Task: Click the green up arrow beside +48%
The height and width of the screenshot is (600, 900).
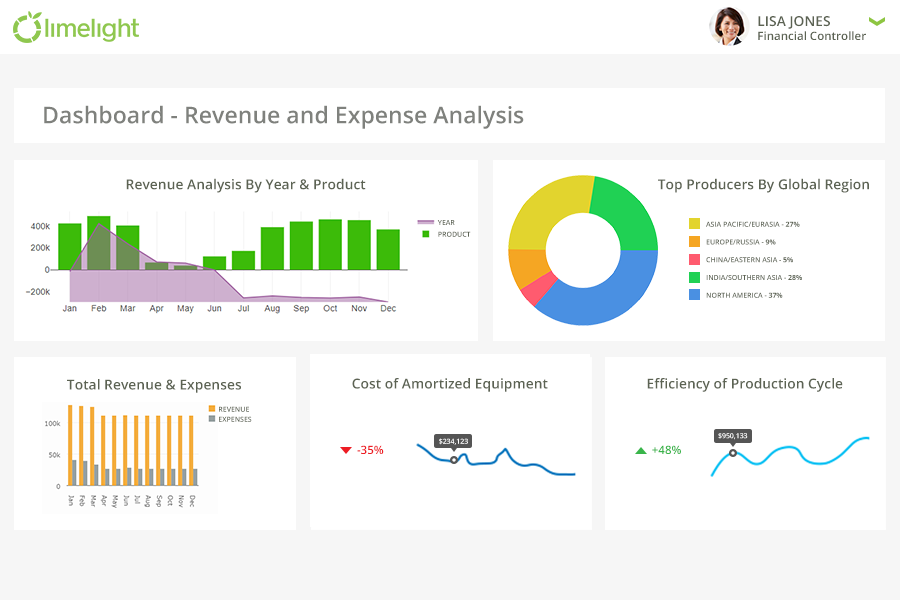Action: click(641, 450)
